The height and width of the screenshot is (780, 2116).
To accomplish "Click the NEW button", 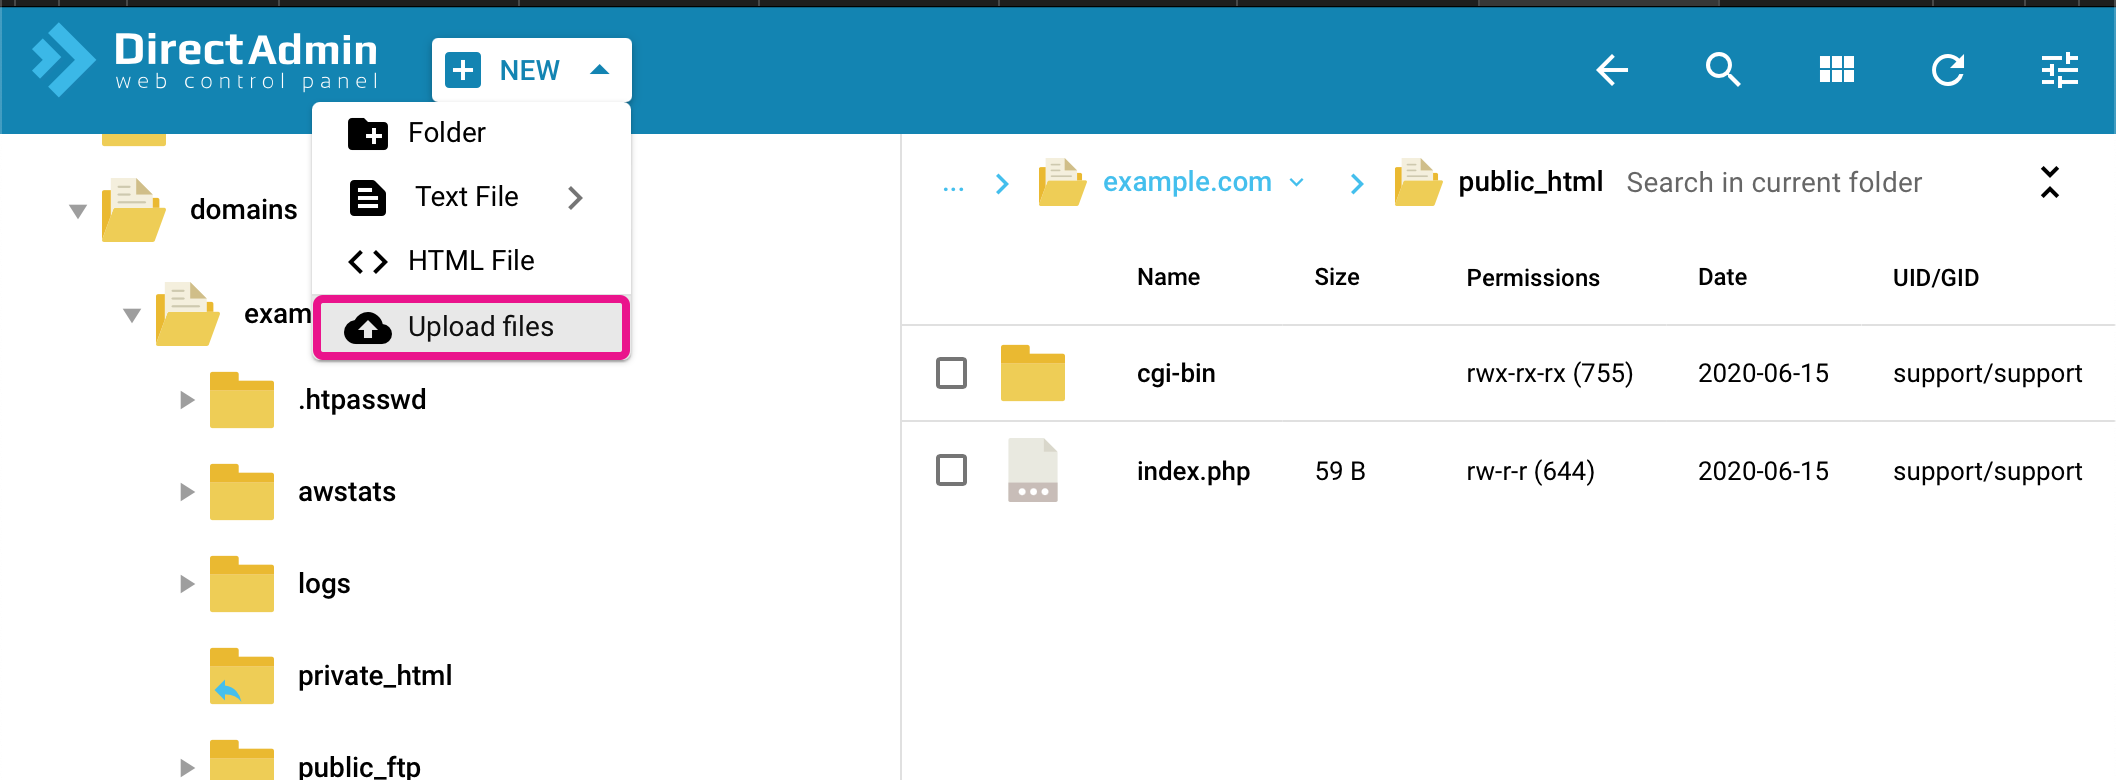I will 530,70.
